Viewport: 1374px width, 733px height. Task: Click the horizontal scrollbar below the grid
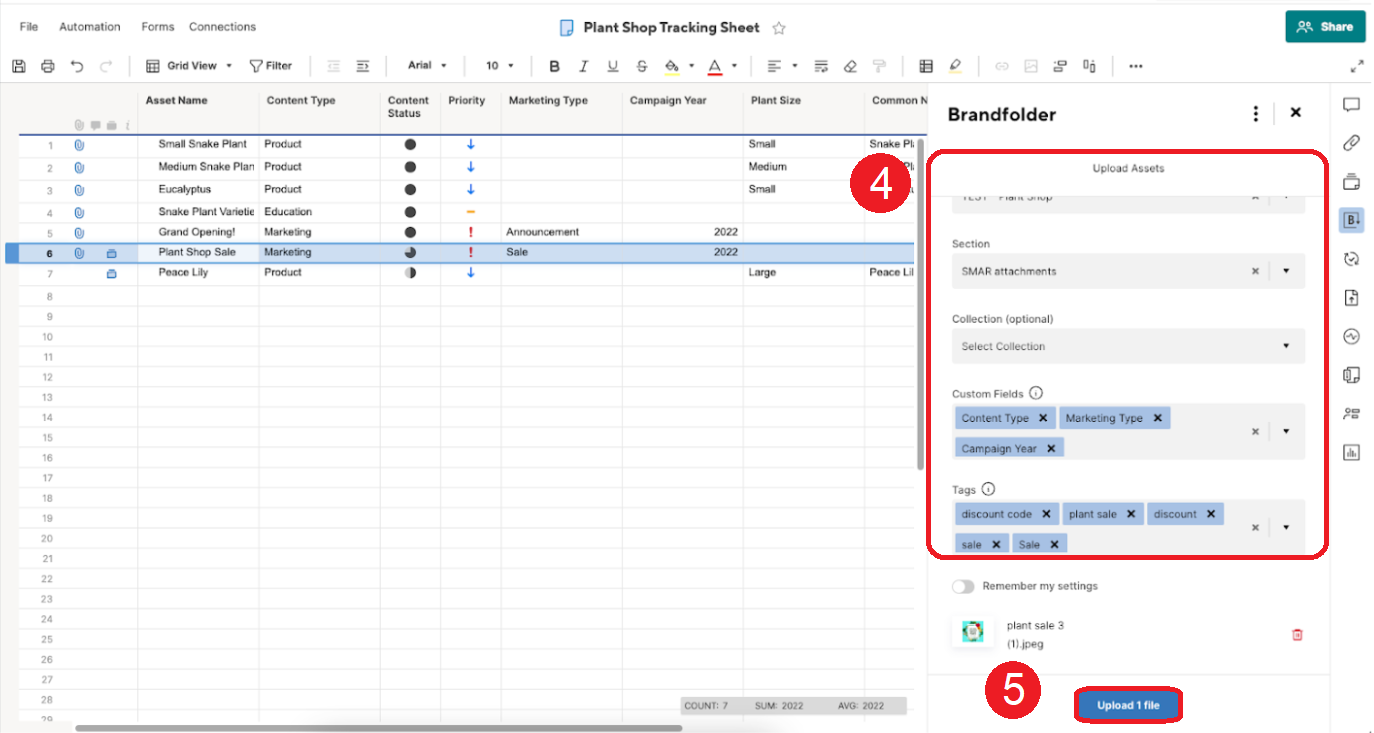(378, 728)
